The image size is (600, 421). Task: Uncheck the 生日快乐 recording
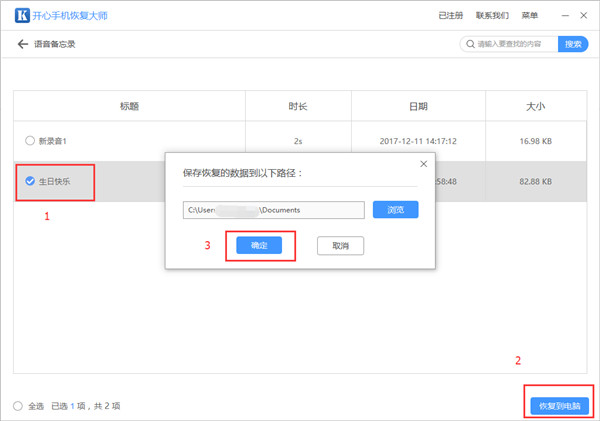click(x=30, y=182)
